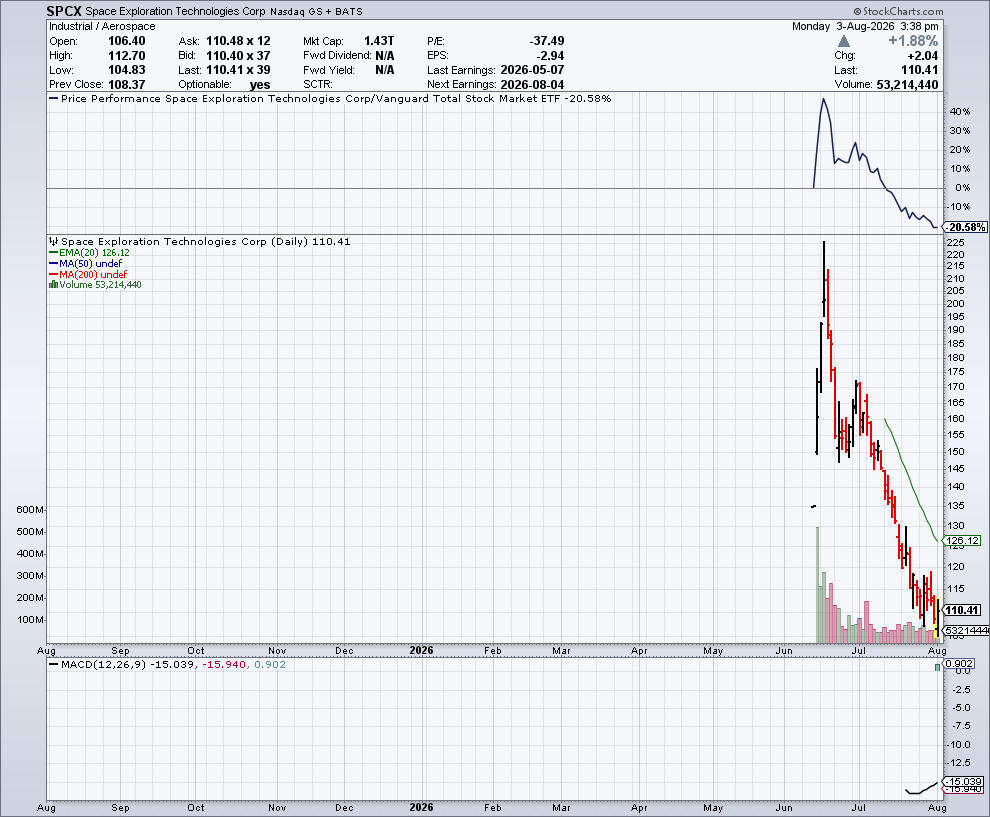
Task: Click the volume bars icon in the legend
Action: click(x=54, y=285)
